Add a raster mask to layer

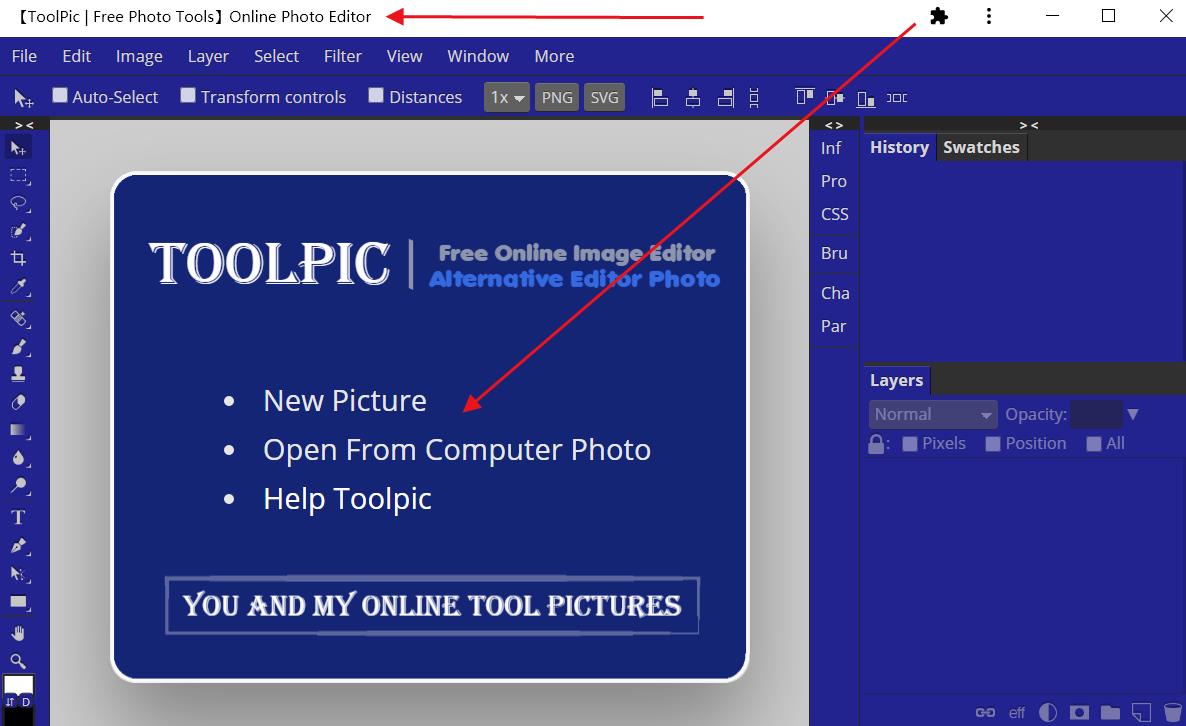(x=1079, y=712)
